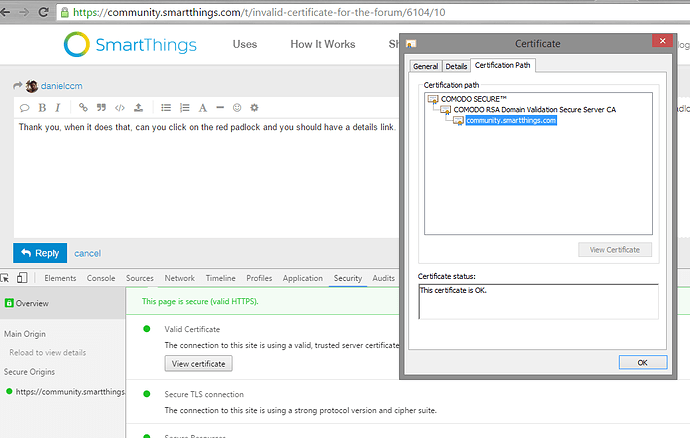Click the green padlock in address bar

pyautogui.click(x=65, y=12)
